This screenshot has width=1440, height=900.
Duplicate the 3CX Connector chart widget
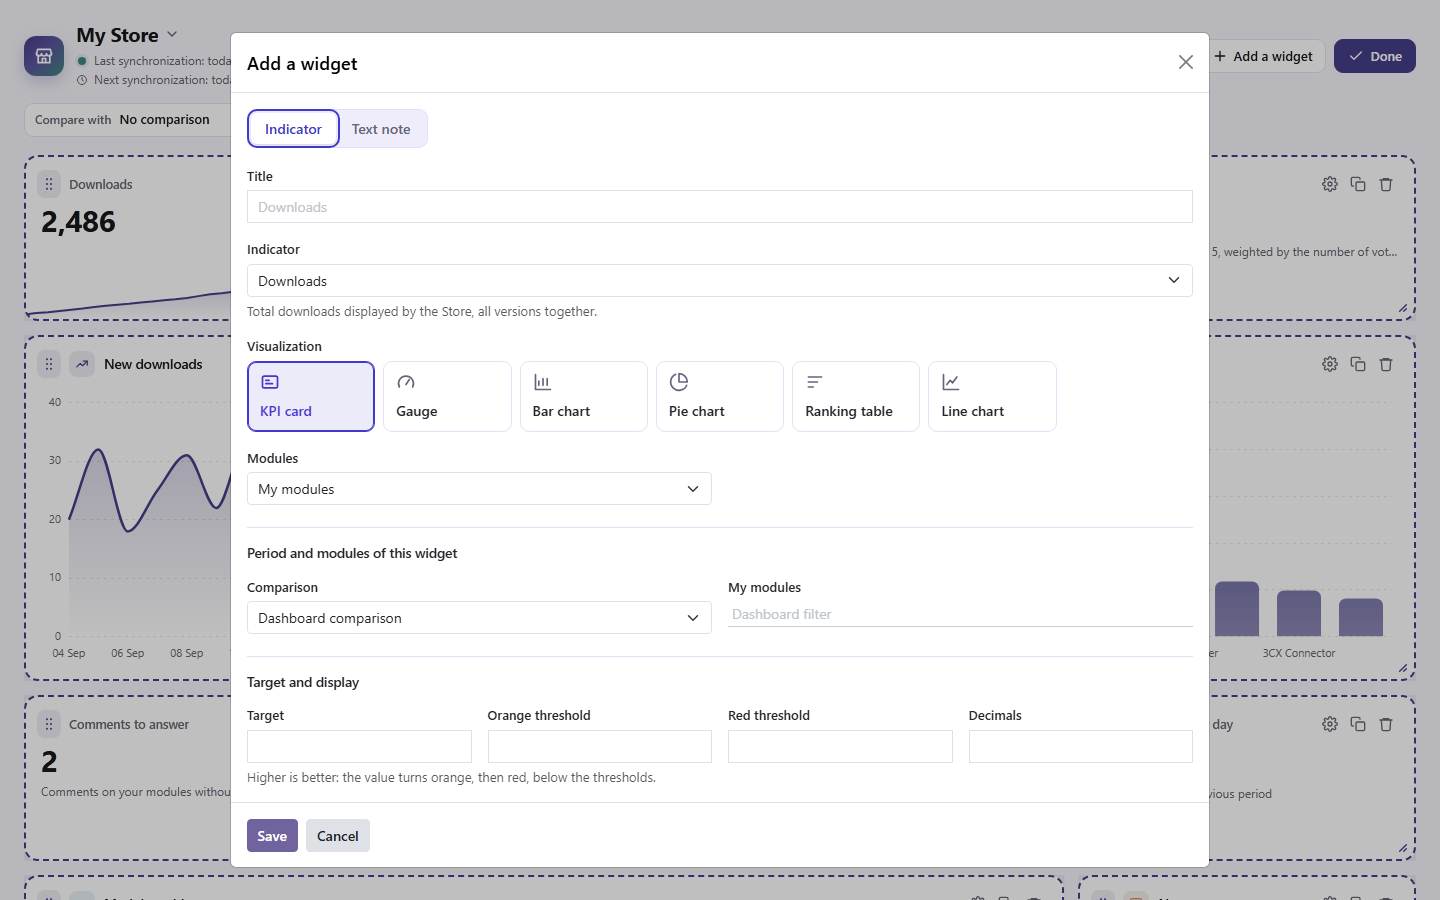click(x=1358, y=364)
